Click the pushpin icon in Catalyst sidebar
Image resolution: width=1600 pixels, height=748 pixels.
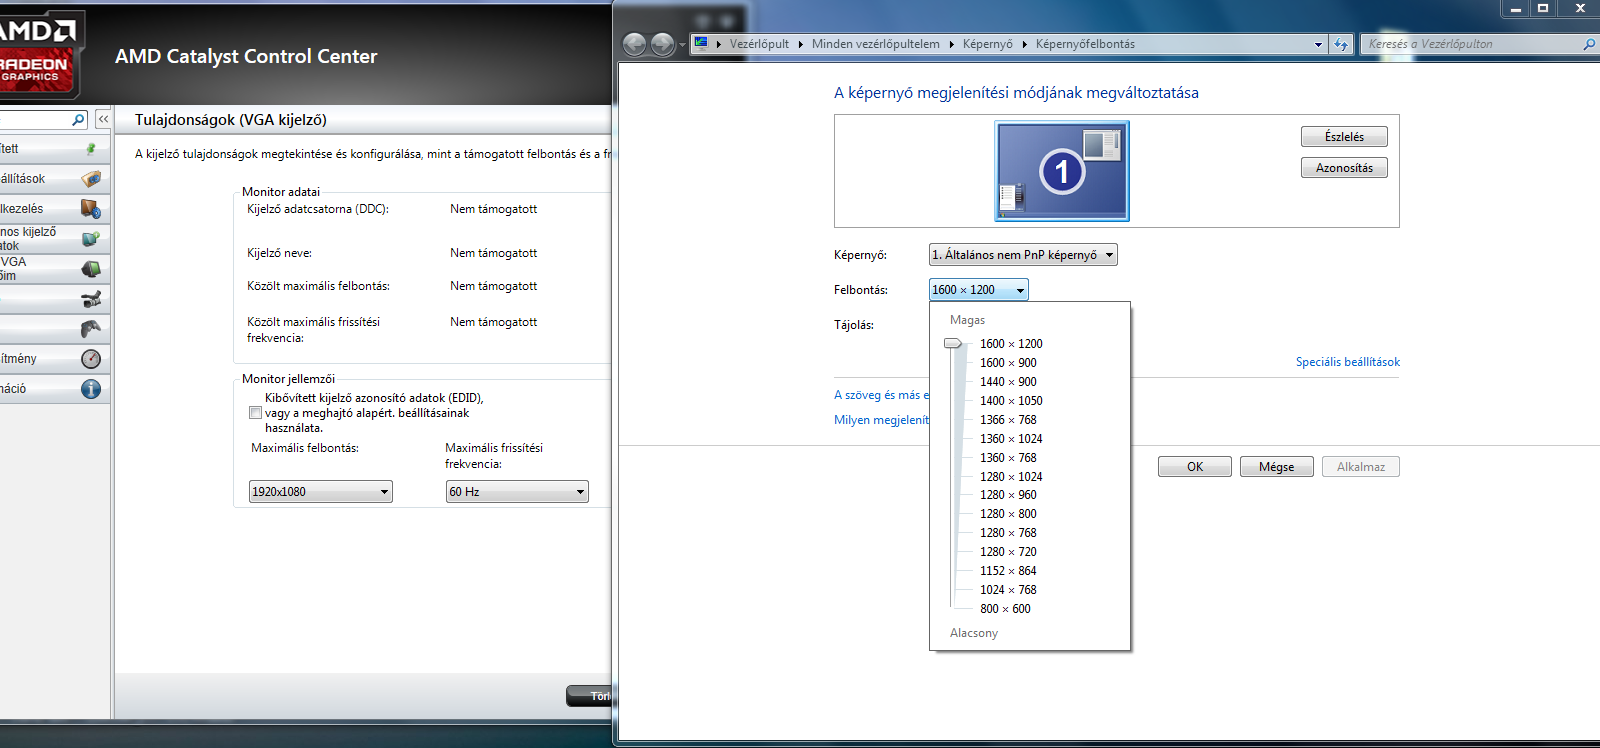[91, 149]
